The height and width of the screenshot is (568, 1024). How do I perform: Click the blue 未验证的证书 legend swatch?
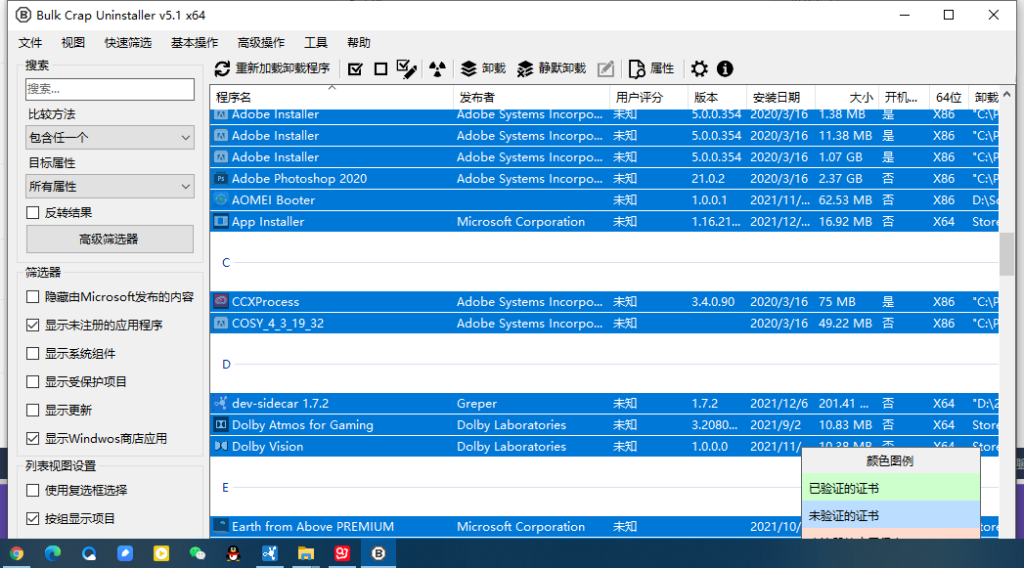pos(891,516)
